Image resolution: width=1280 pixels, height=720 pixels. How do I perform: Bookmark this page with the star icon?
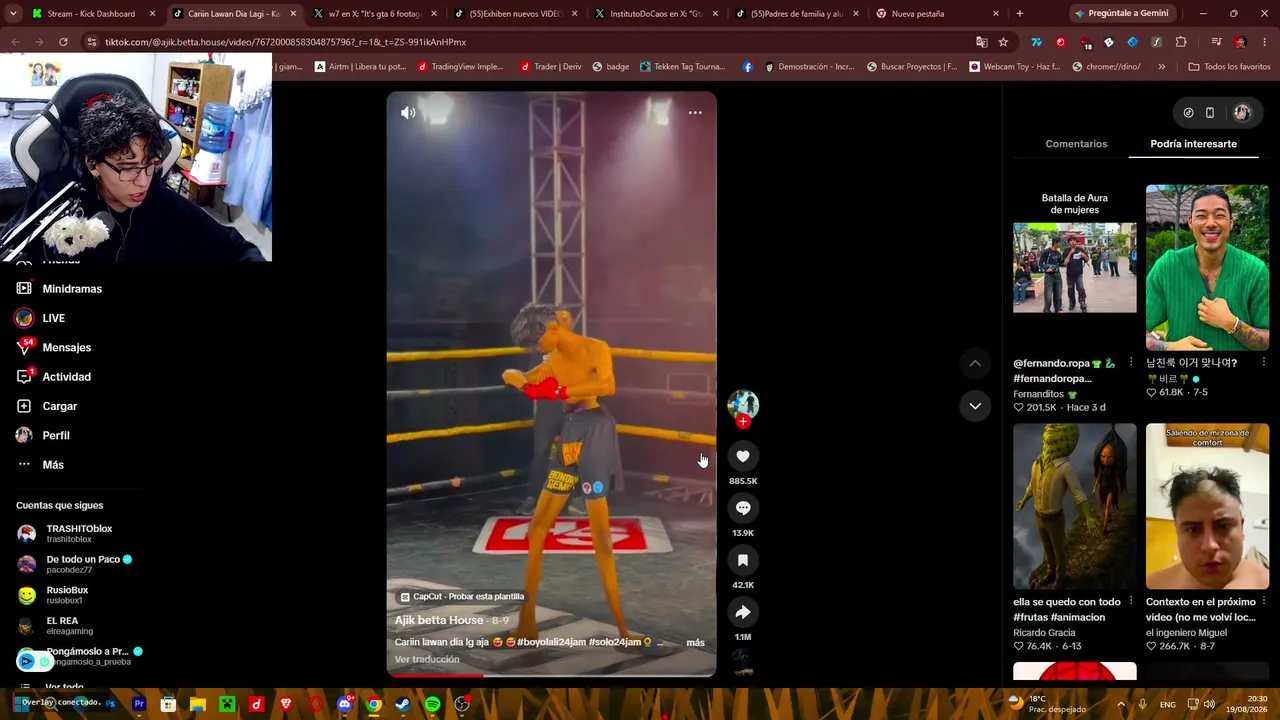[x=1003, y=42]
